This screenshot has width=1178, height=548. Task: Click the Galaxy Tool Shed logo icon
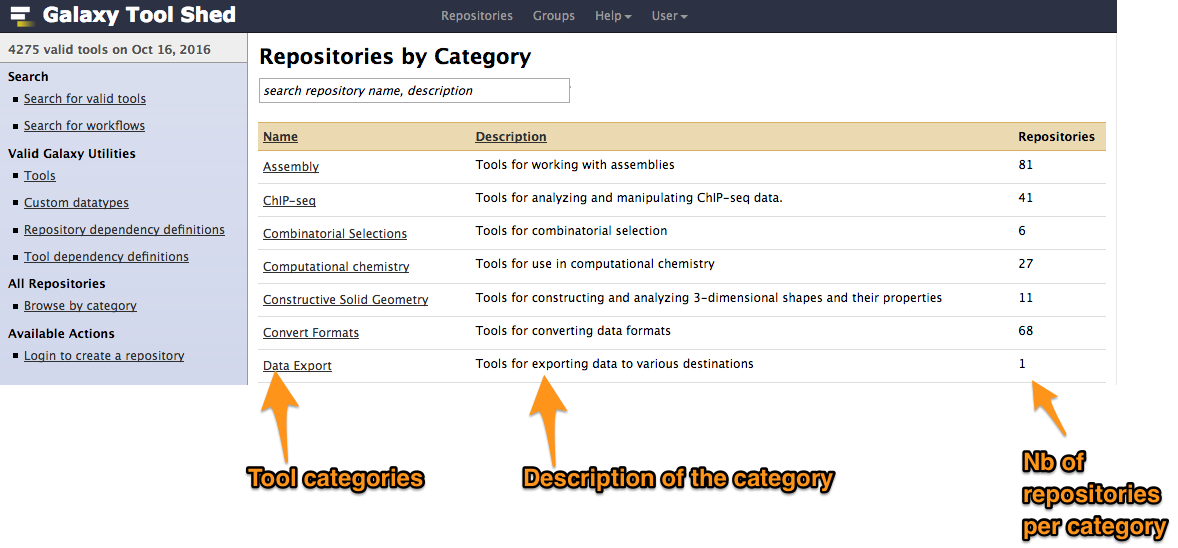(21, 14)
